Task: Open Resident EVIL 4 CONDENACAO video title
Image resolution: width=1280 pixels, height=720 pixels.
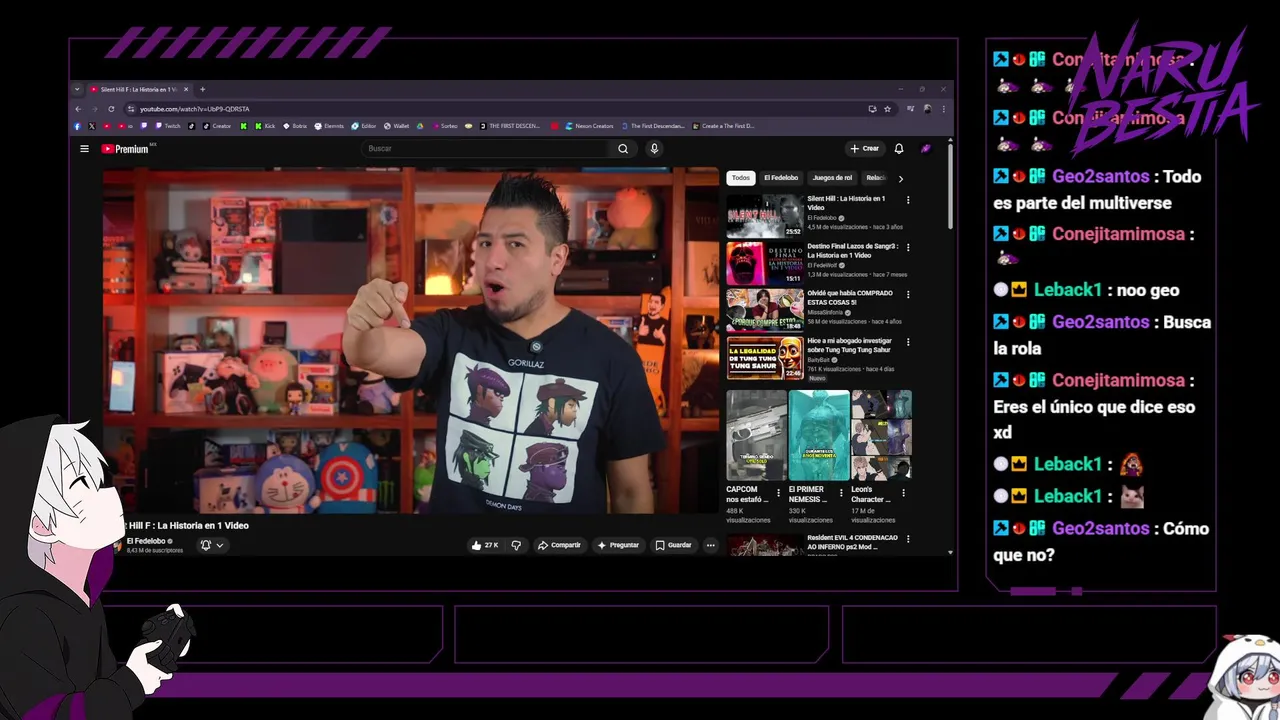Action: [x=852, y=542]
